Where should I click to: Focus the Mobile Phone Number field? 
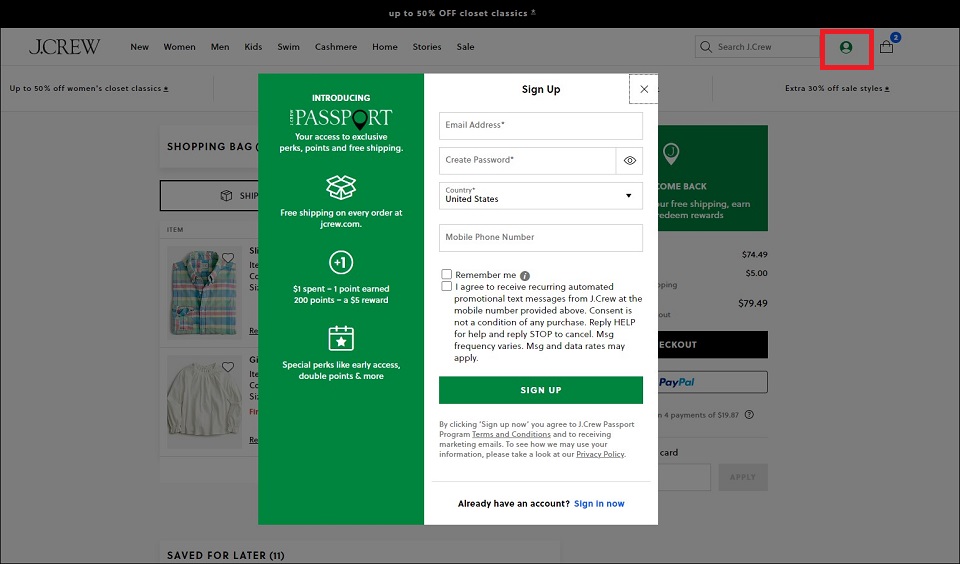click(x=541, y=238)
